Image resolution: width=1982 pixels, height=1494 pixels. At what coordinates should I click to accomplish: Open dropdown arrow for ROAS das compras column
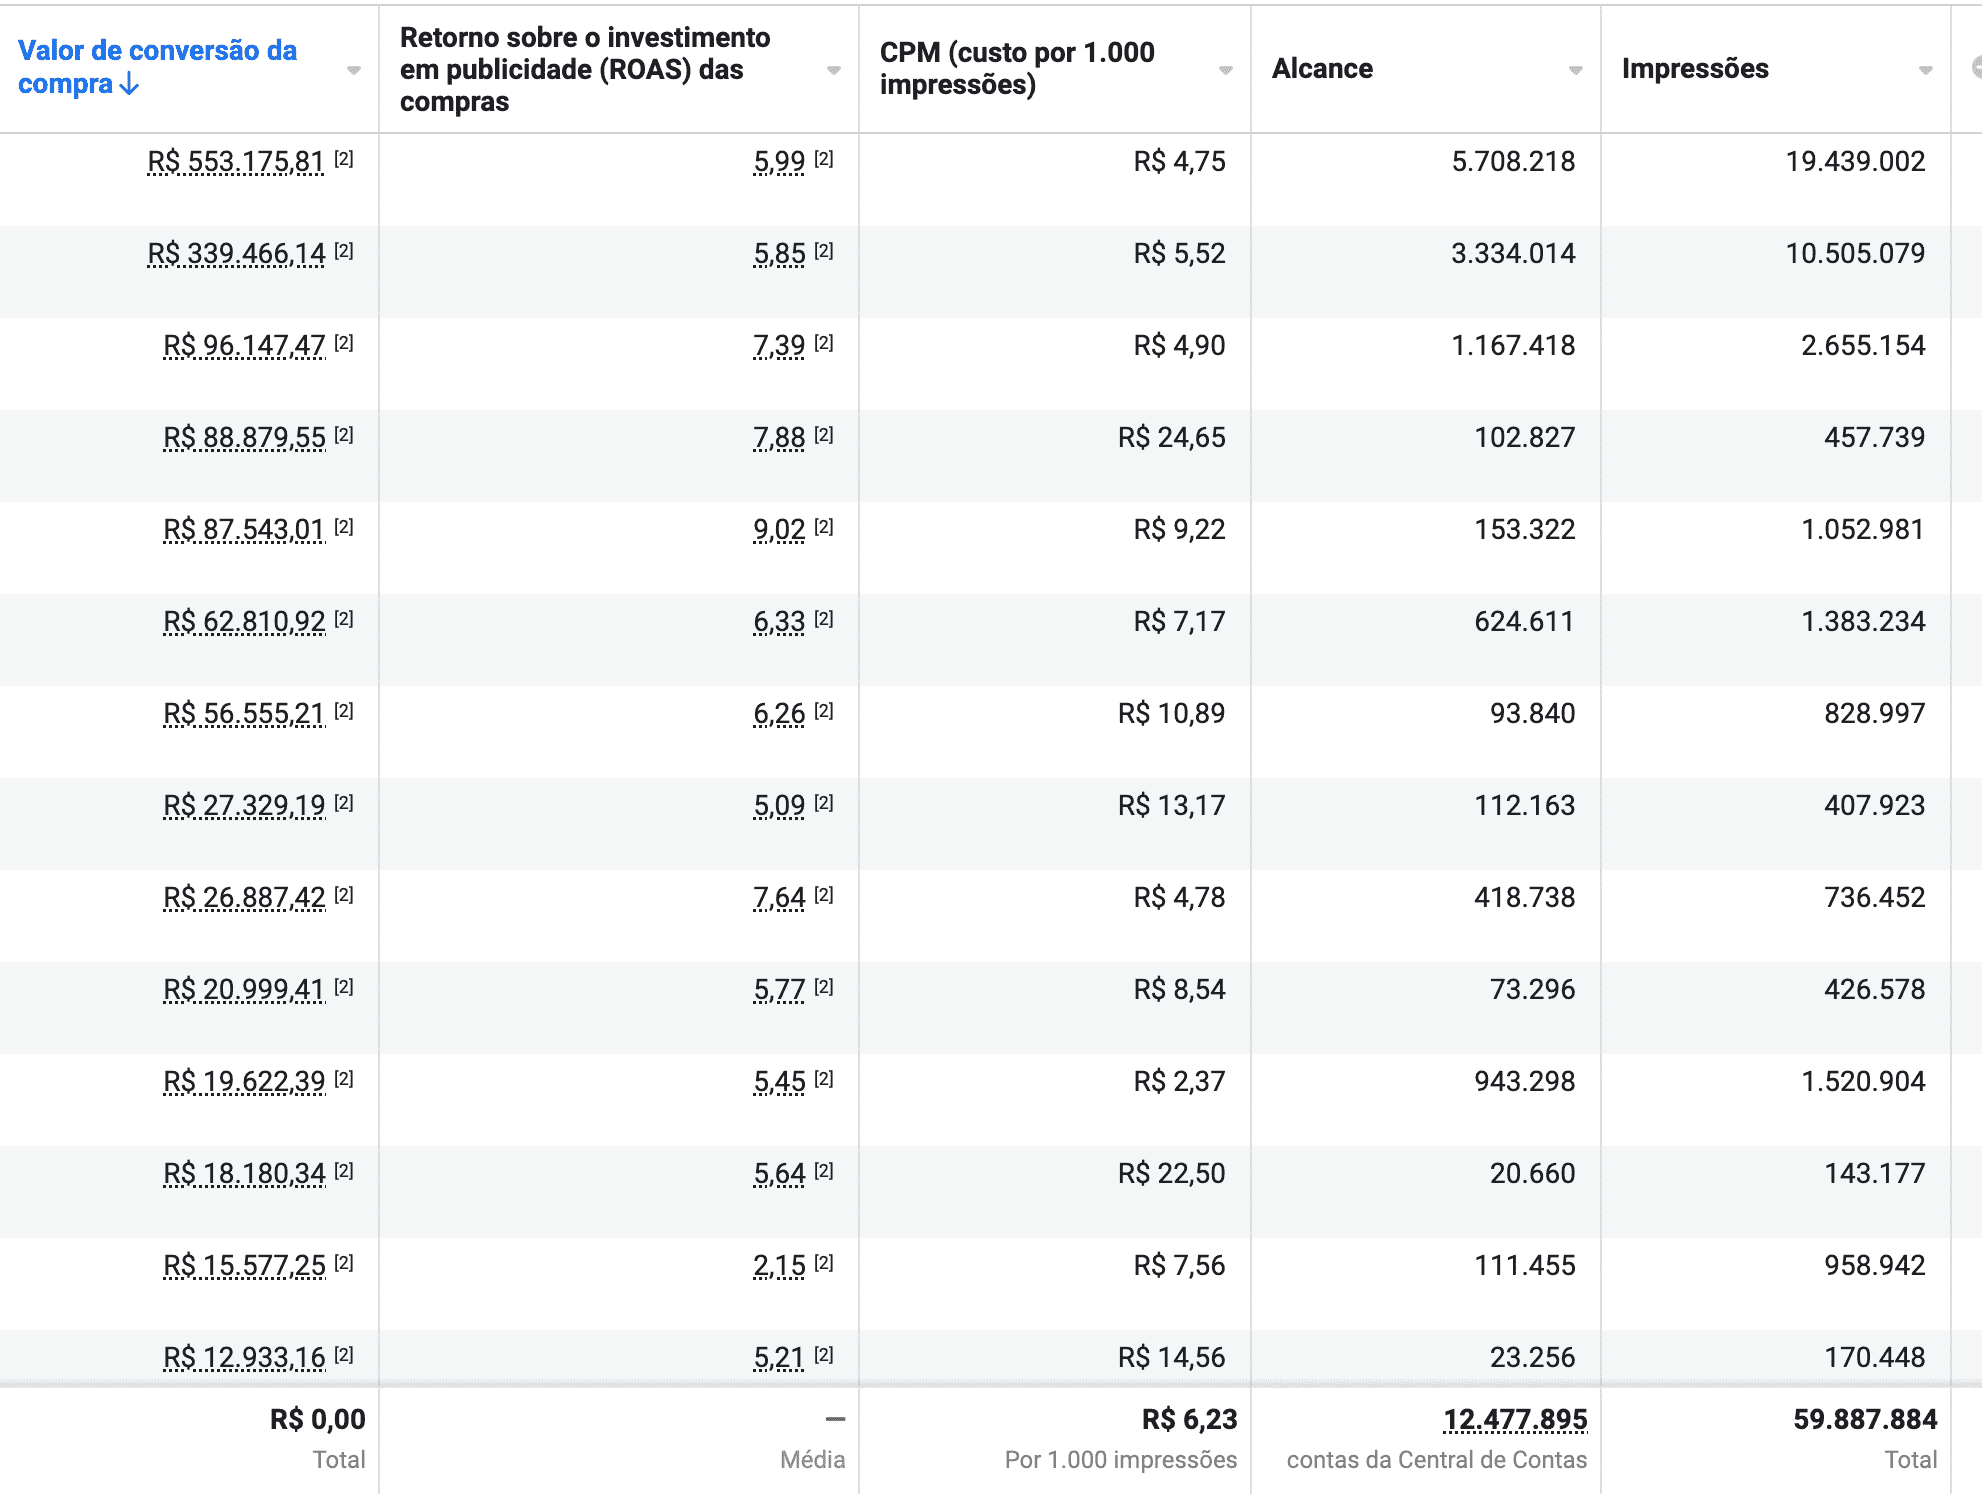click(x=833, y=70)
